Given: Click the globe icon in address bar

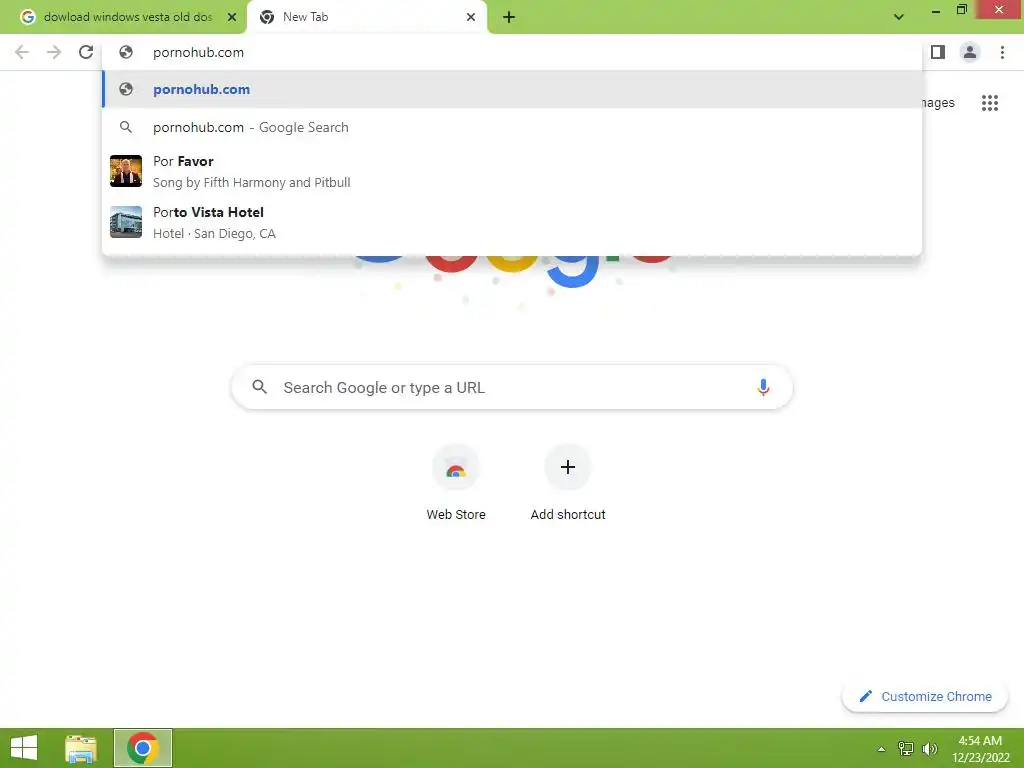Looking at the screenshot, I should point(126,52).
